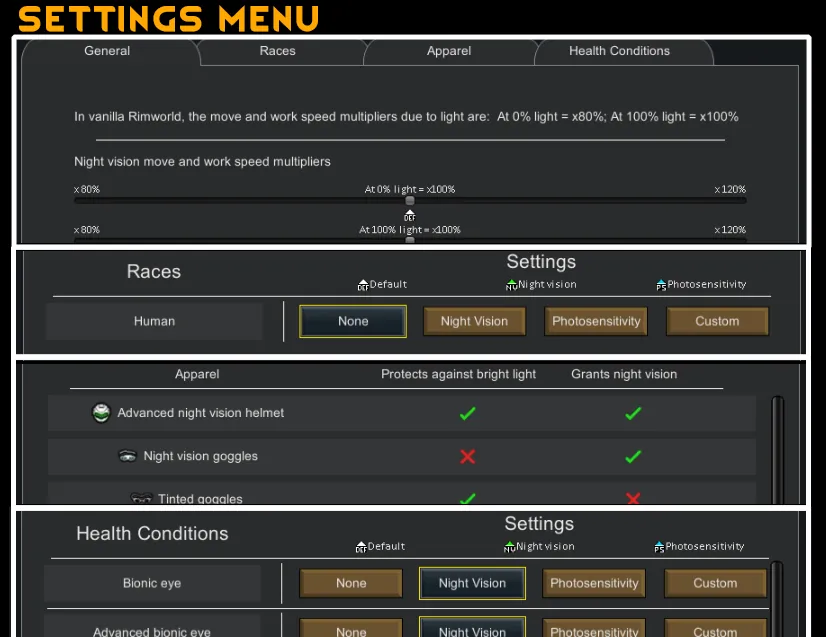Screen dimensions: 826x637
Task: Toggle bright light protection for Advanced helmet
Action: [x=467, y=413]
